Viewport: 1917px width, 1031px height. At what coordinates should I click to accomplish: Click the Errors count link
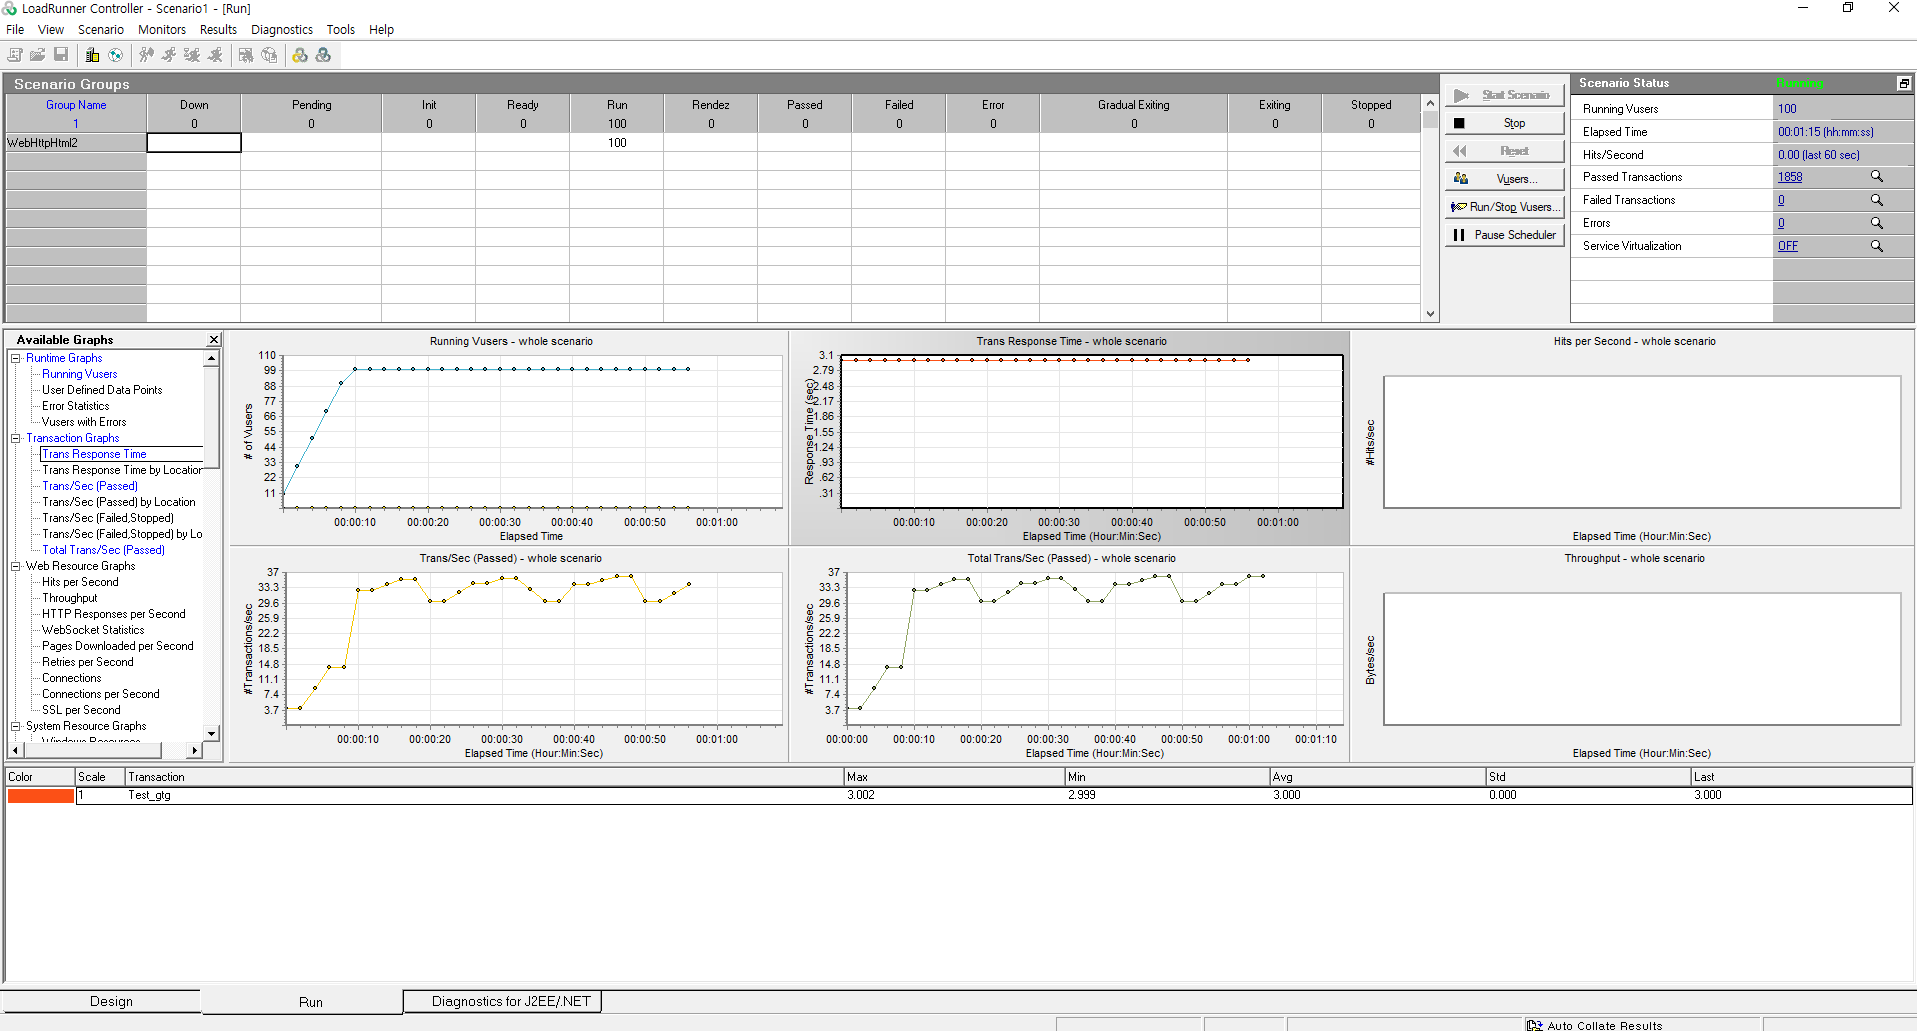(x=1781, y=223)
